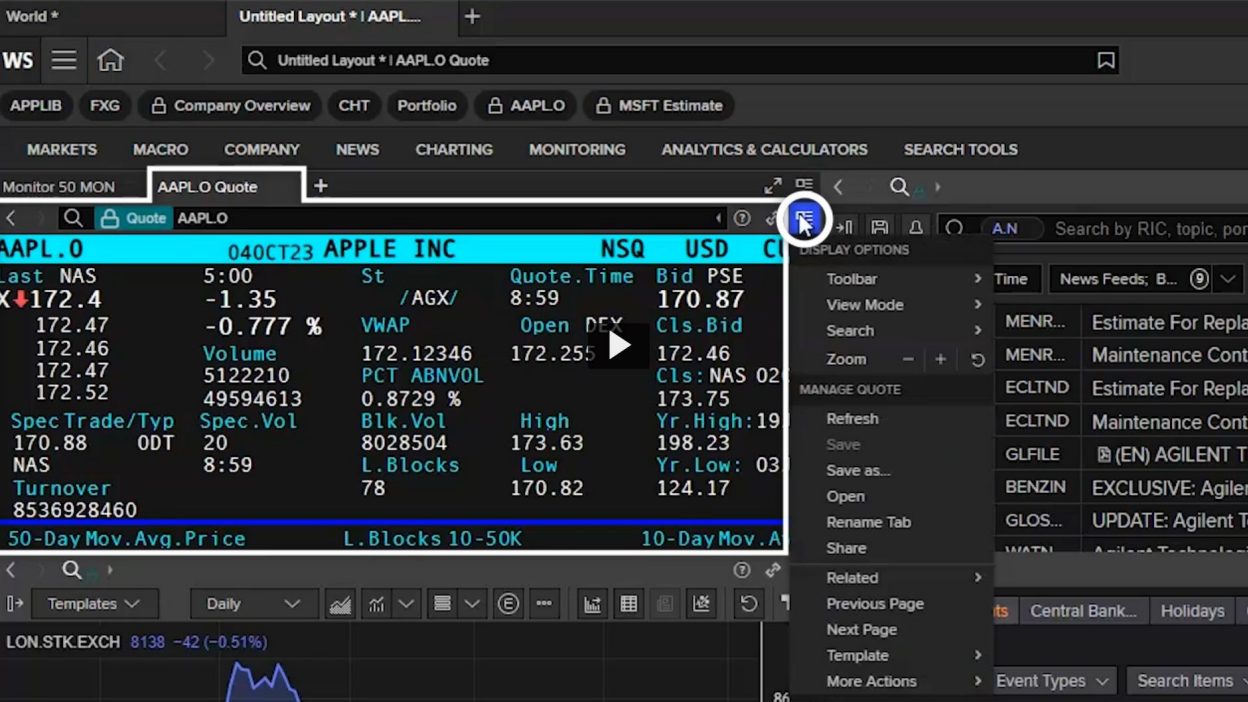Screen dimensions: 1248x702
Task: Click the alert bell icon
Action: click(x=915, y=228)
